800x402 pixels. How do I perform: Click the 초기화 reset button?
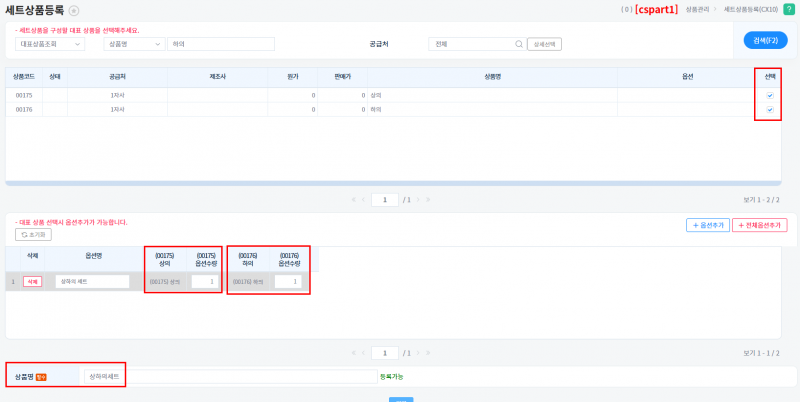(34, 235)
